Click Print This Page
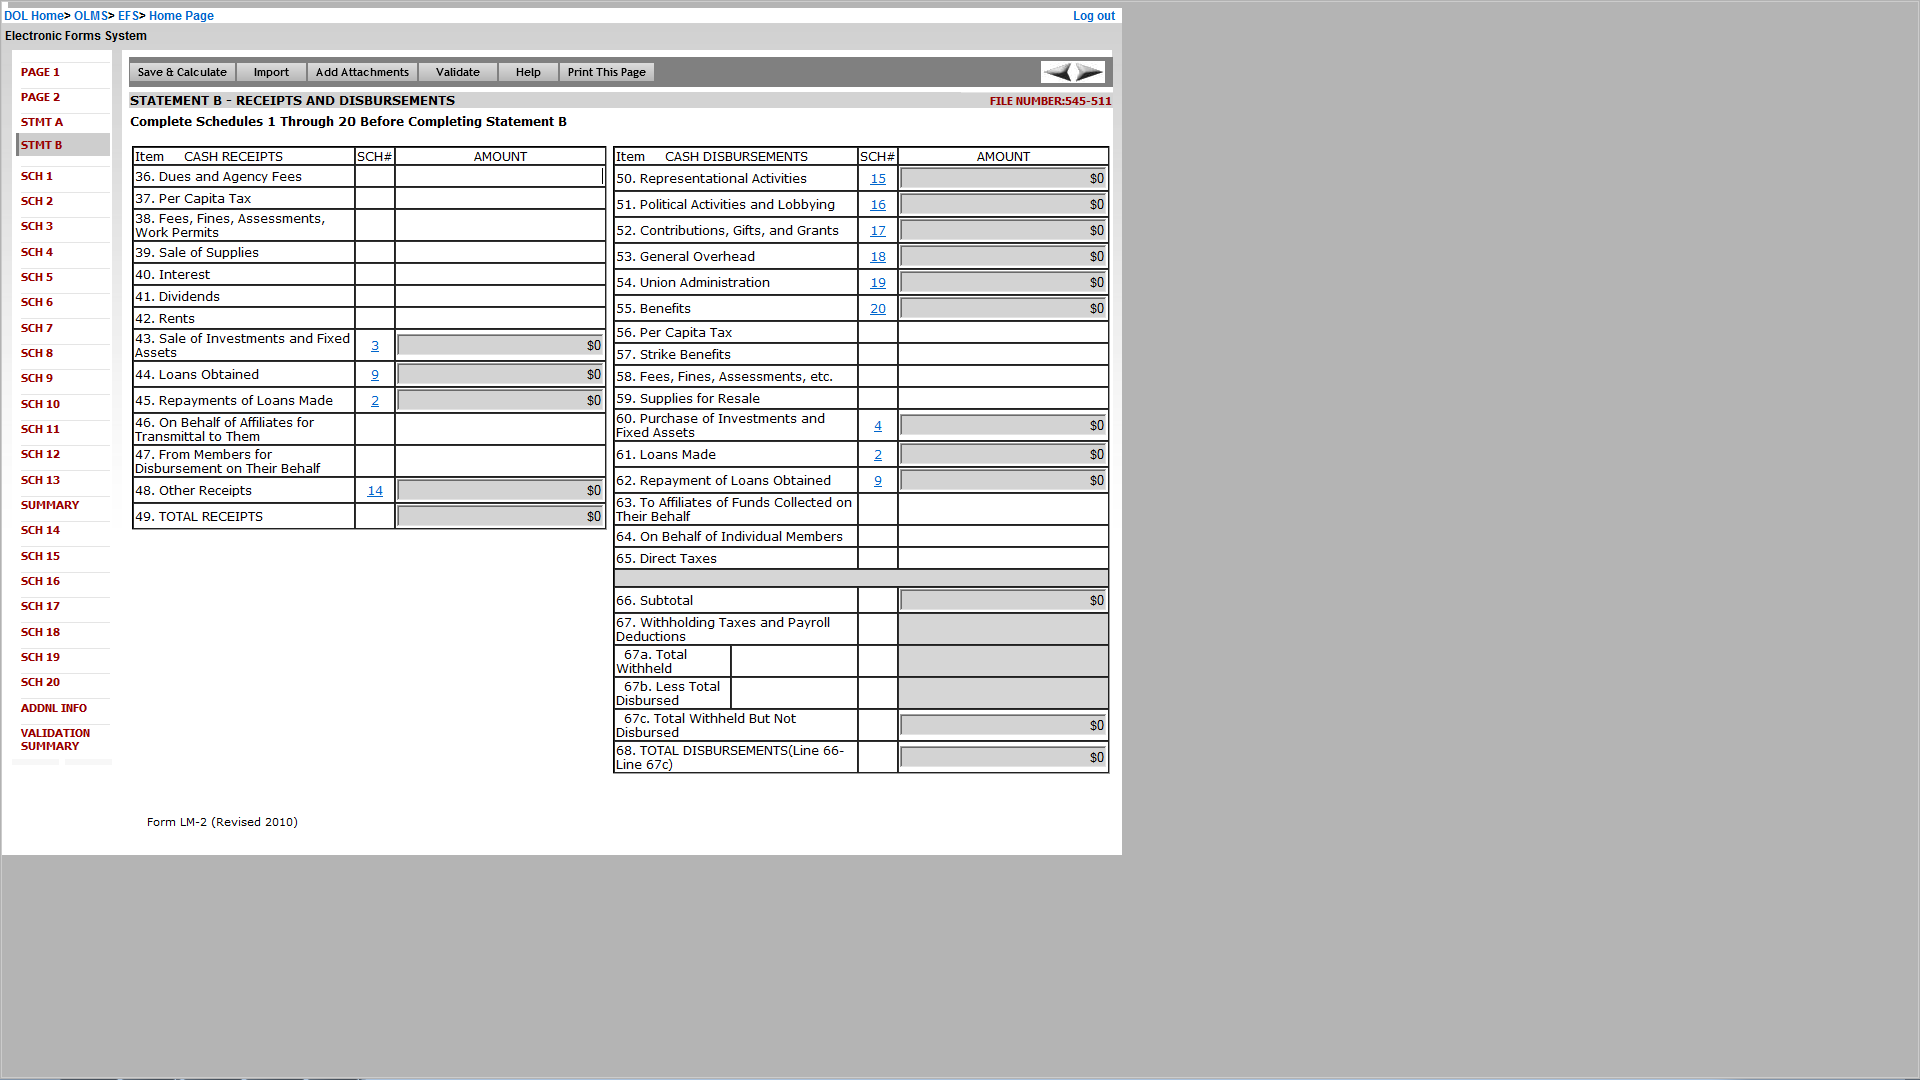Screen dimensions: 1920x1080 pos(606,72)
